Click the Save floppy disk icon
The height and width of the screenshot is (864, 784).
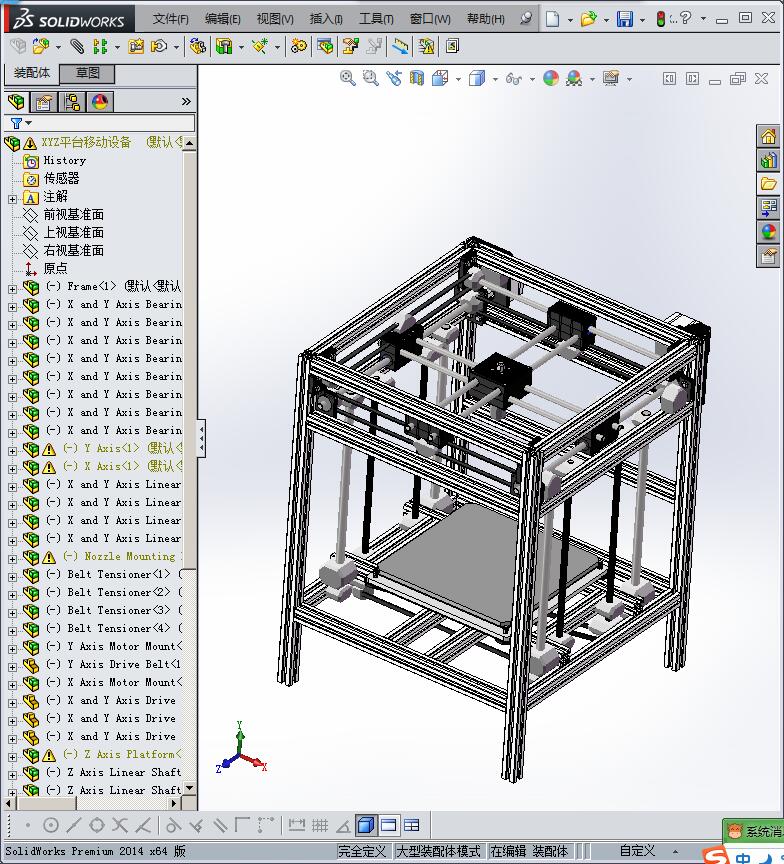point(625,19)
